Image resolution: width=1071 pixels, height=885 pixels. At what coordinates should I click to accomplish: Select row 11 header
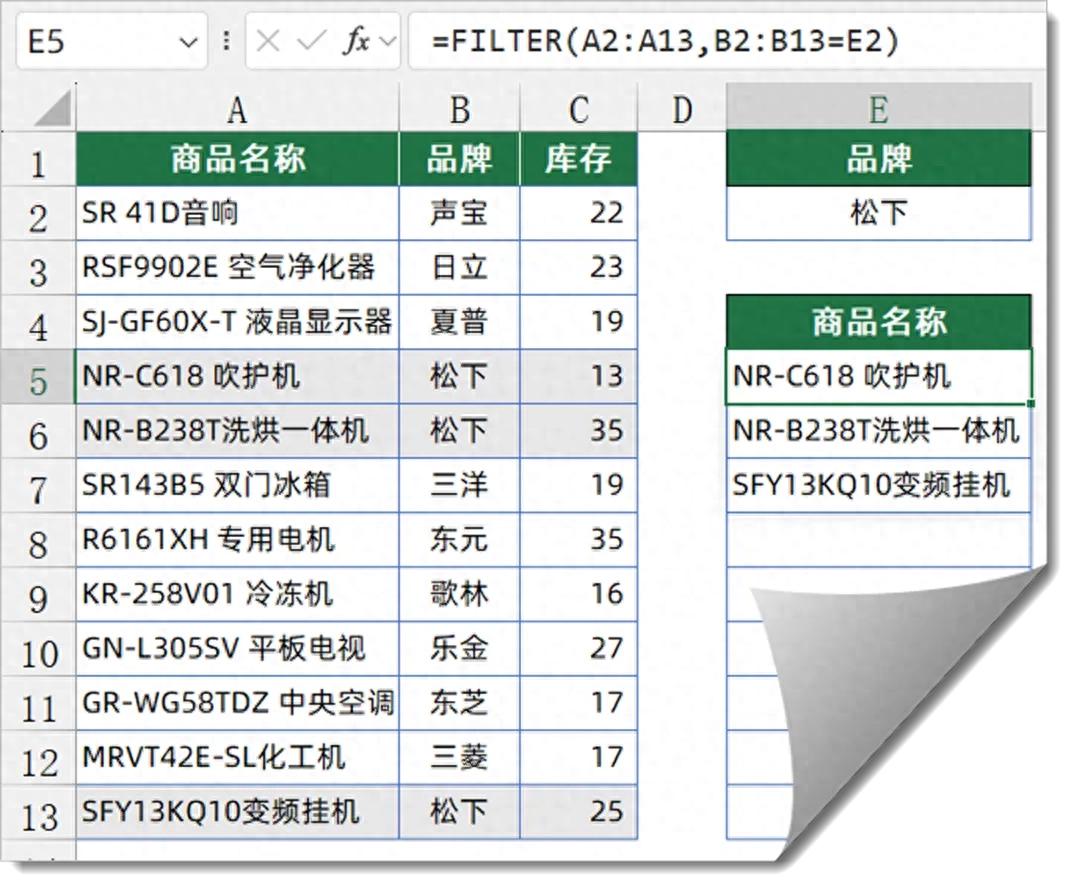pos(38,704)
